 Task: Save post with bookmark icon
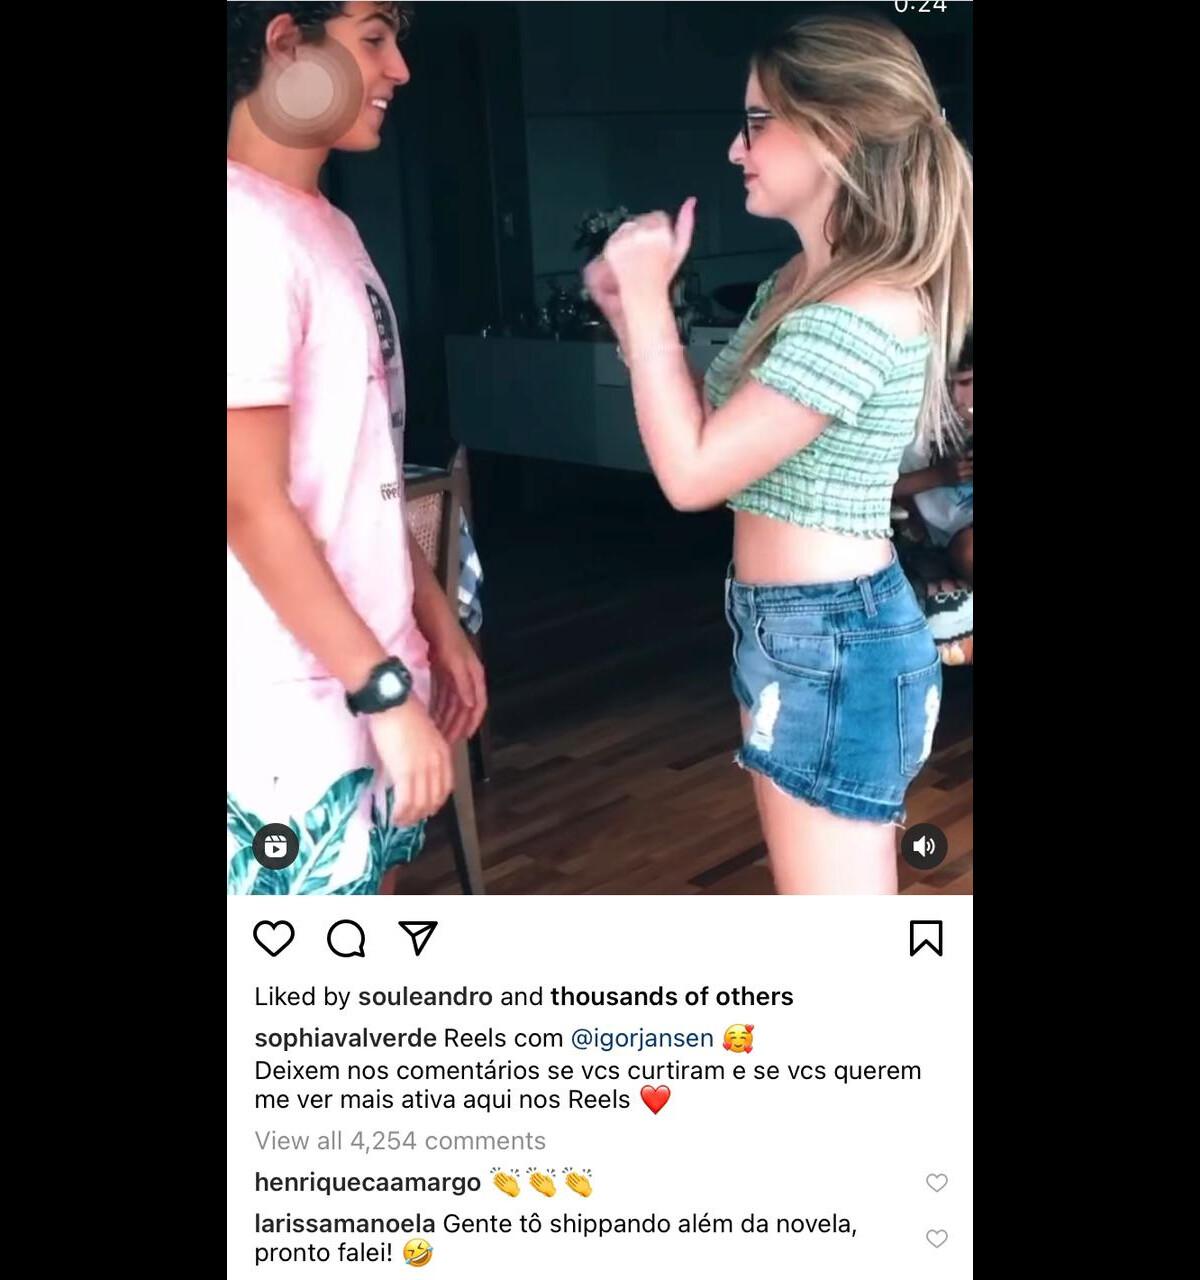point(926,938)
